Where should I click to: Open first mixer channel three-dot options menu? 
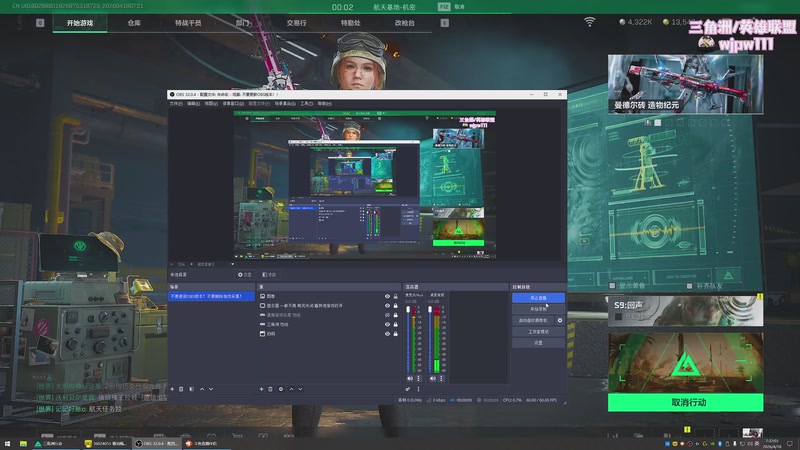(x=418, y=379)
